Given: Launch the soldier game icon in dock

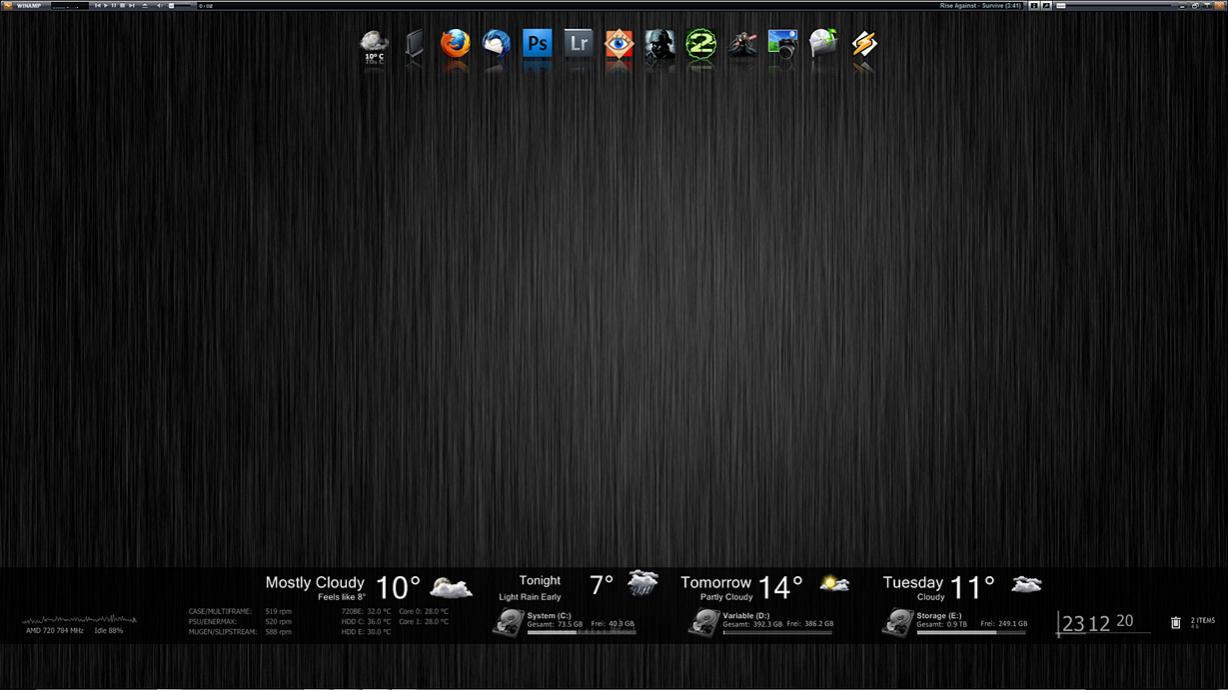Looking at the screenshot, I should point(660,44).
